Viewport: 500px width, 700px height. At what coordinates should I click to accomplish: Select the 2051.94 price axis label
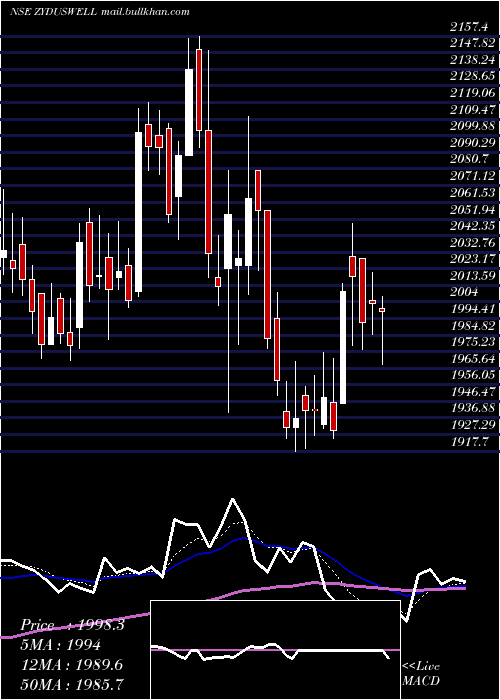[x=472, y=209]
